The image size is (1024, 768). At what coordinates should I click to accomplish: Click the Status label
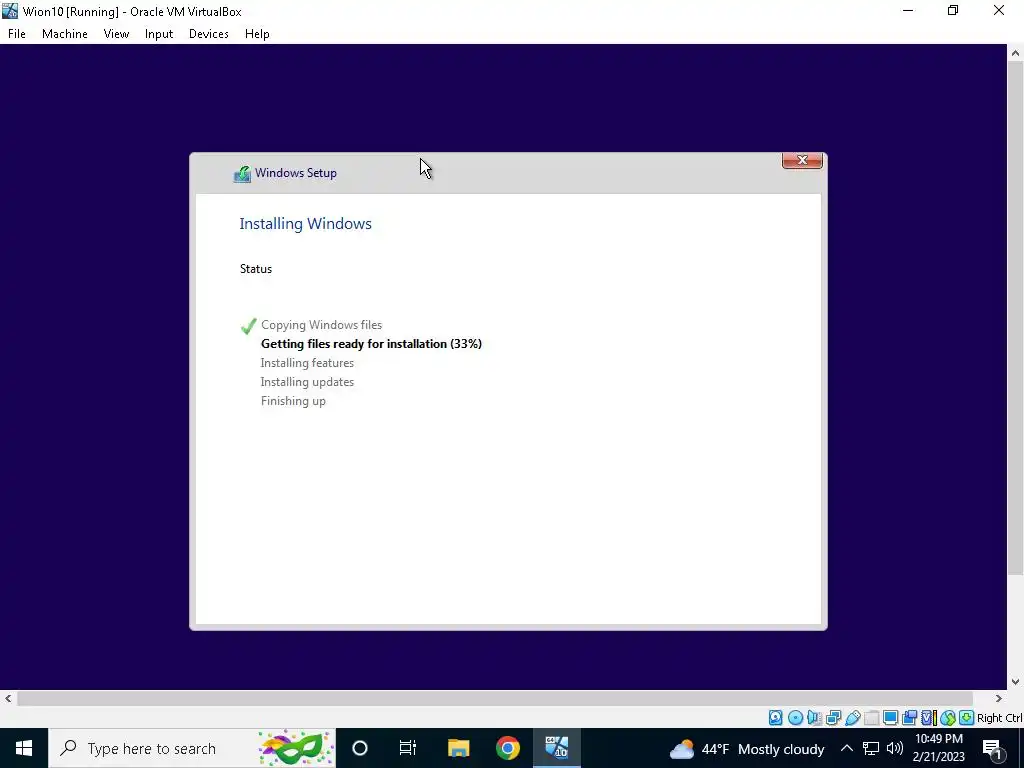pos(256,269)
